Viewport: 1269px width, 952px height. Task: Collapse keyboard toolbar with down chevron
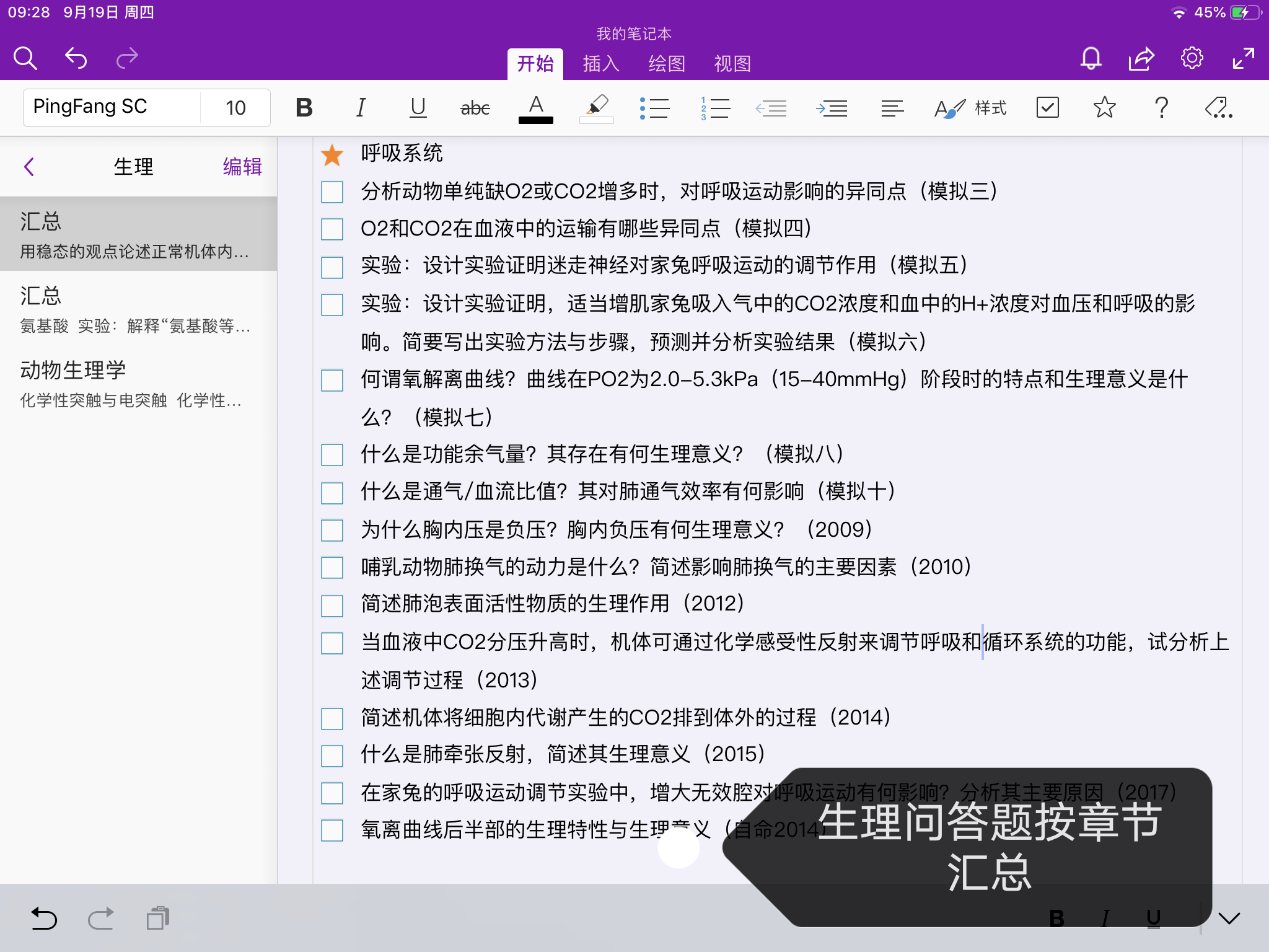(x=1229, y=918)
